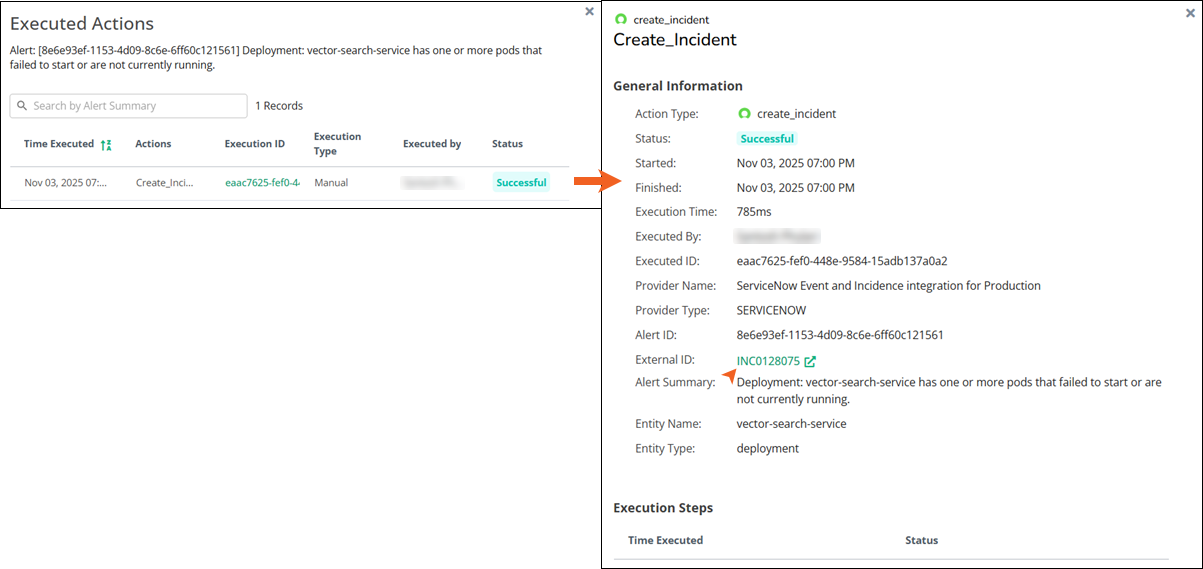Click the Executed by column header
This screenshot has height=569, width=1203.
pyautogui.click(x=432, y=144)
